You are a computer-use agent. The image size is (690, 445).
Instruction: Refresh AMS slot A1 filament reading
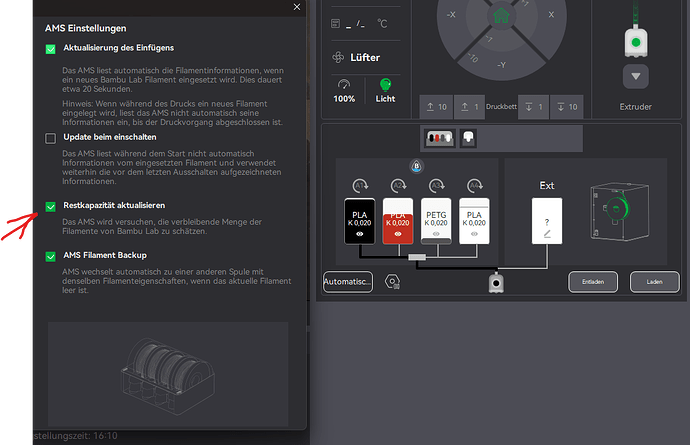coord(360,186)
